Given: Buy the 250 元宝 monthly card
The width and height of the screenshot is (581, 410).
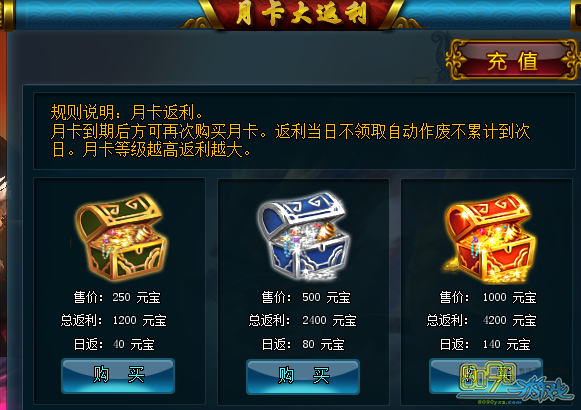Looking at the screenshot, I should click(x=118, y=376).
